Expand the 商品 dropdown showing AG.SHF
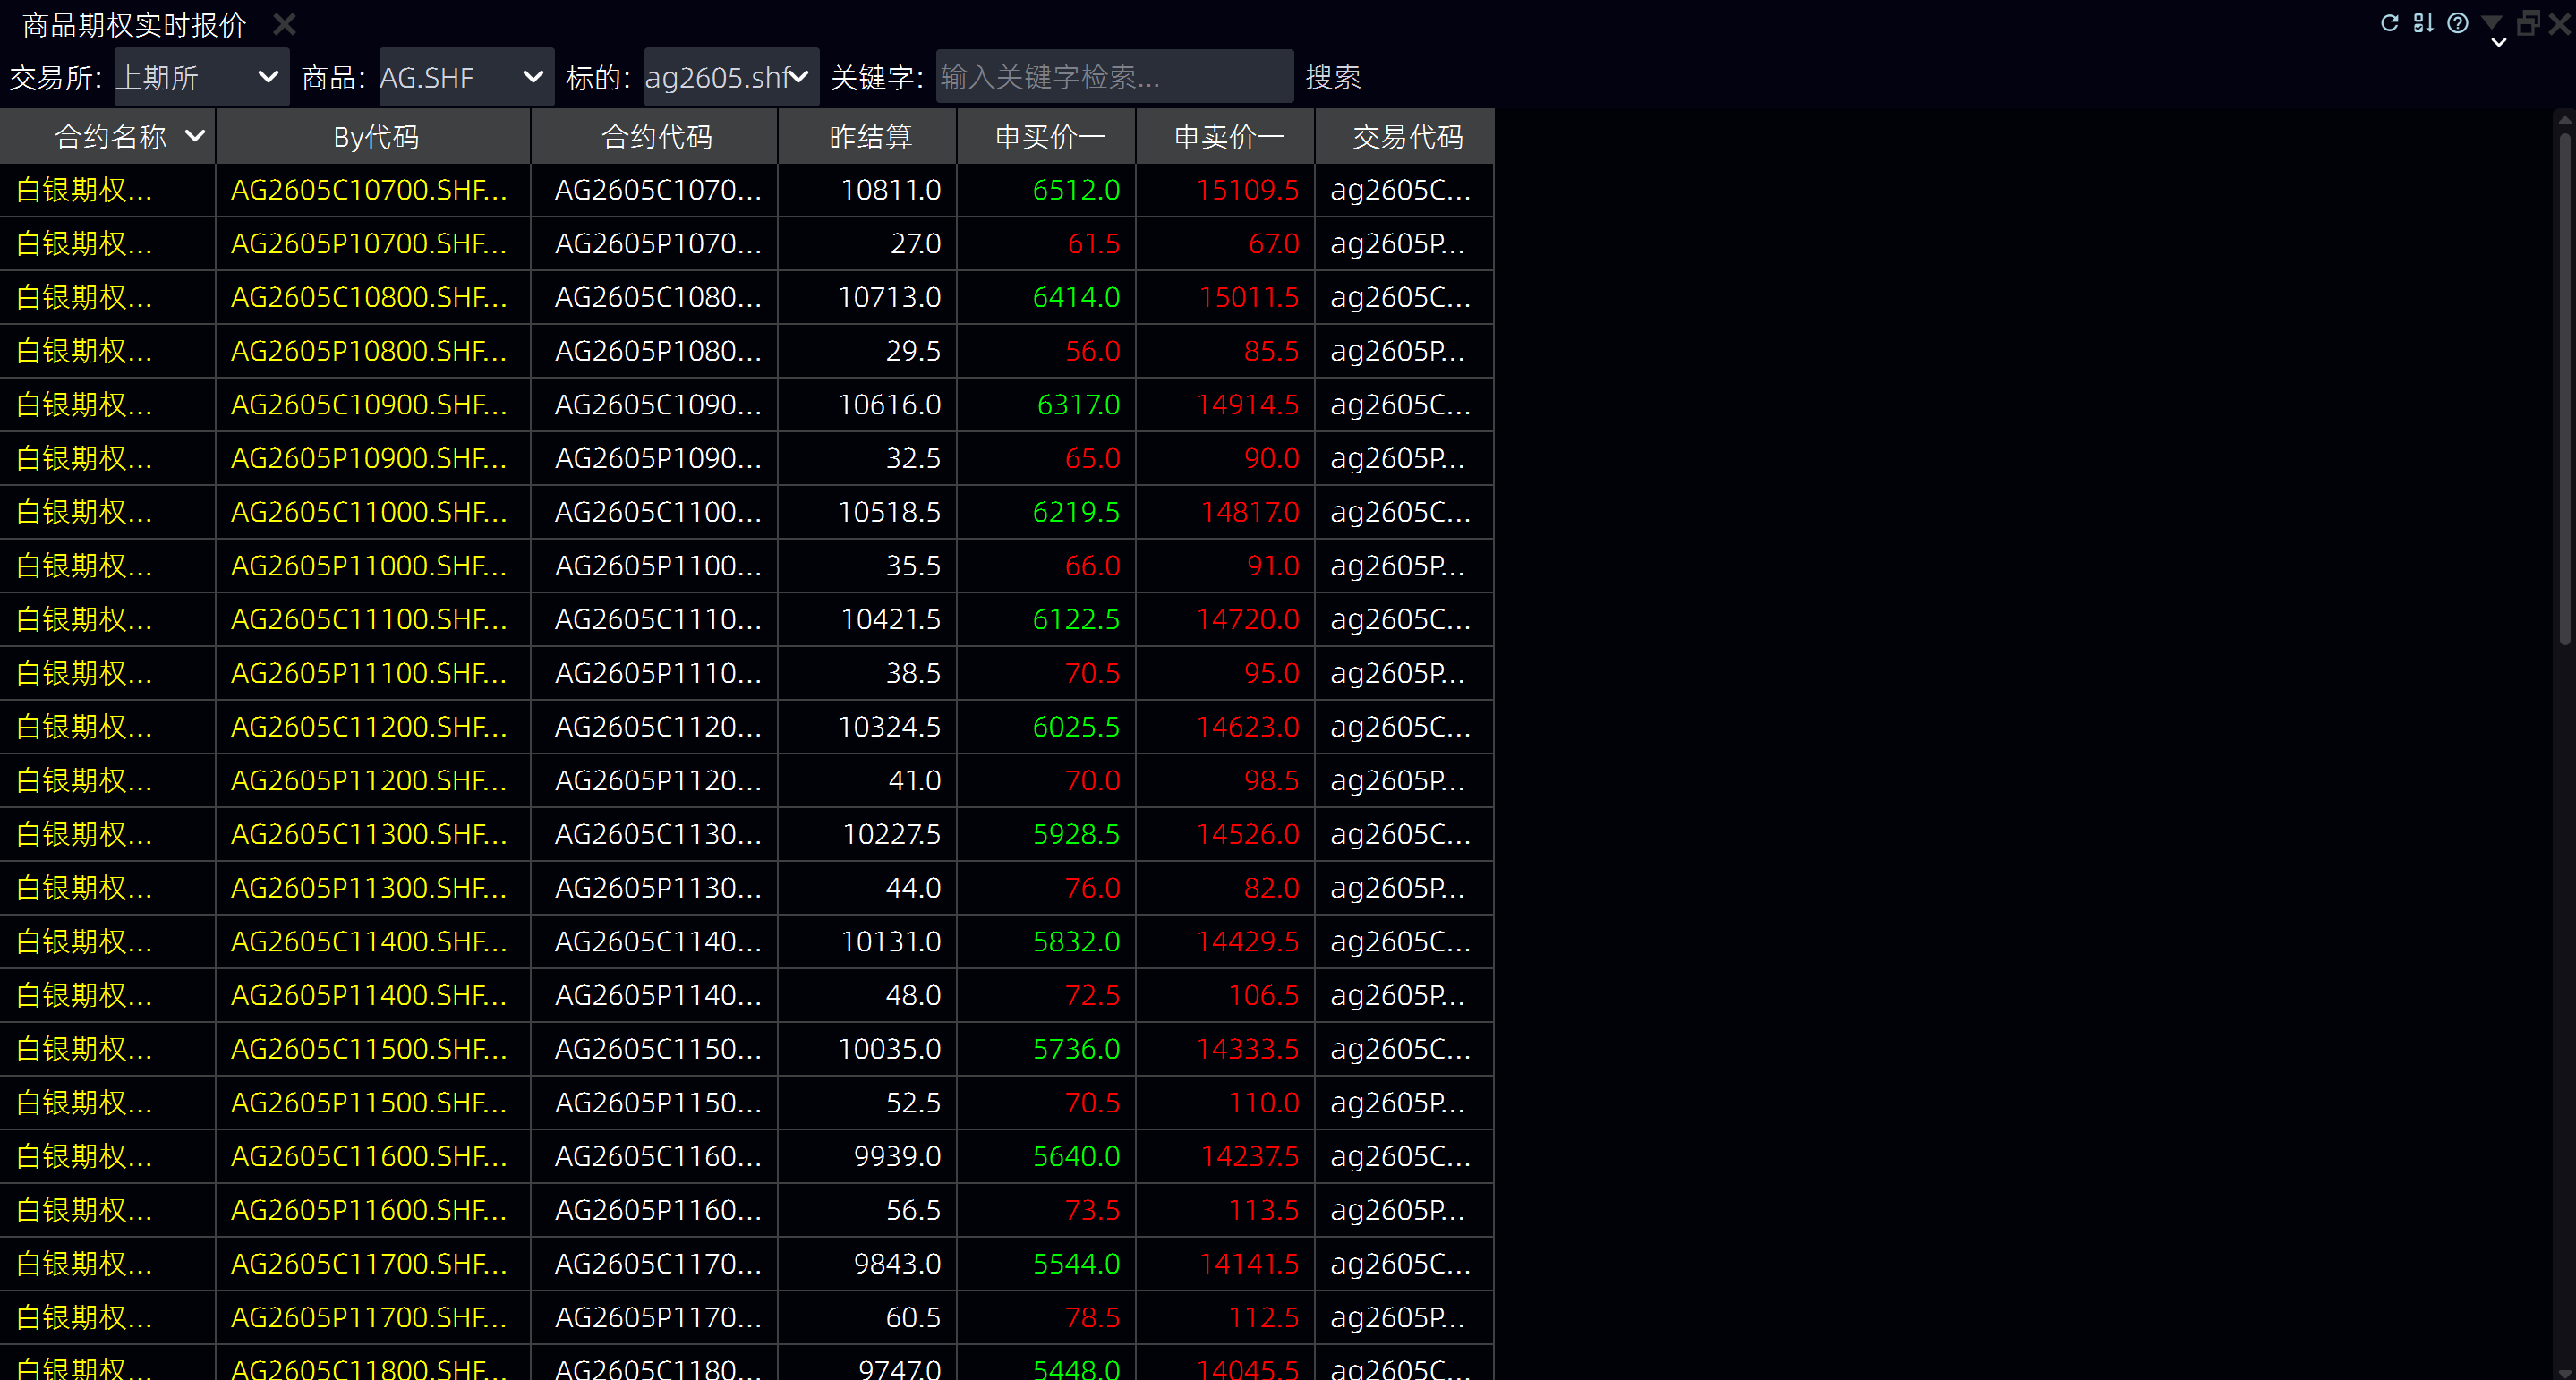 tap(465, 77)
